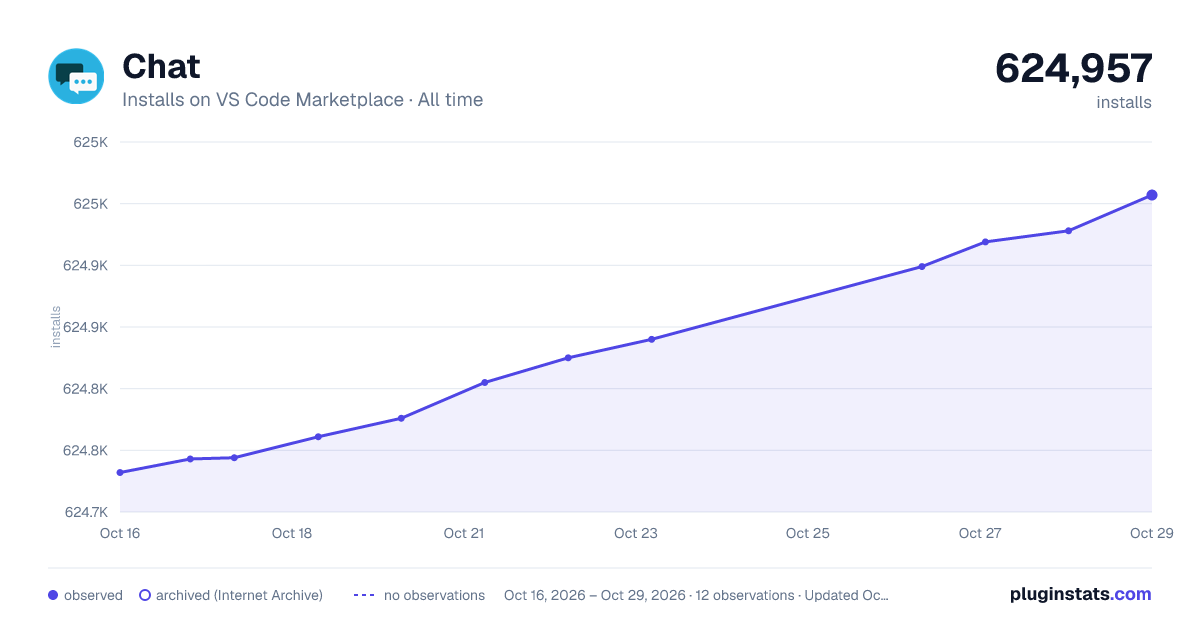Select the large highlighted endpoint at Oct 29
Viewport: 1200px width, 630px height.
[1152, 195]
